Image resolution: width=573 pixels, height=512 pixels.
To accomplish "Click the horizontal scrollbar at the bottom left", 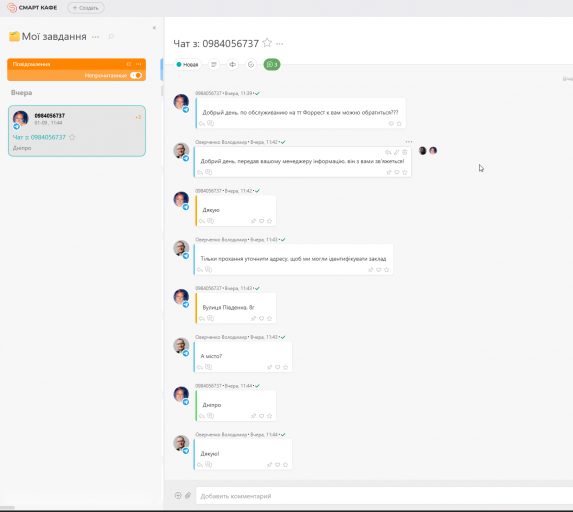I will click(x=7, y=507).
